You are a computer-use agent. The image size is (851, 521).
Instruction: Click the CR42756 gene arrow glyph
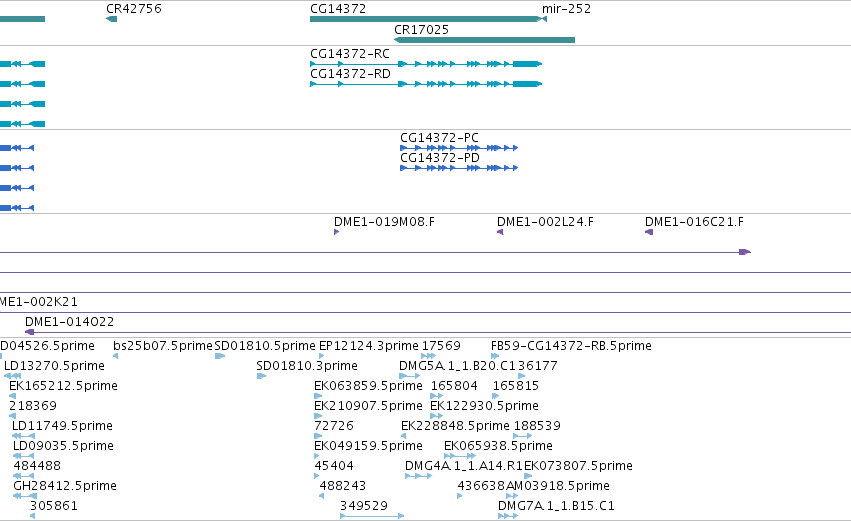tap(111, 19)
